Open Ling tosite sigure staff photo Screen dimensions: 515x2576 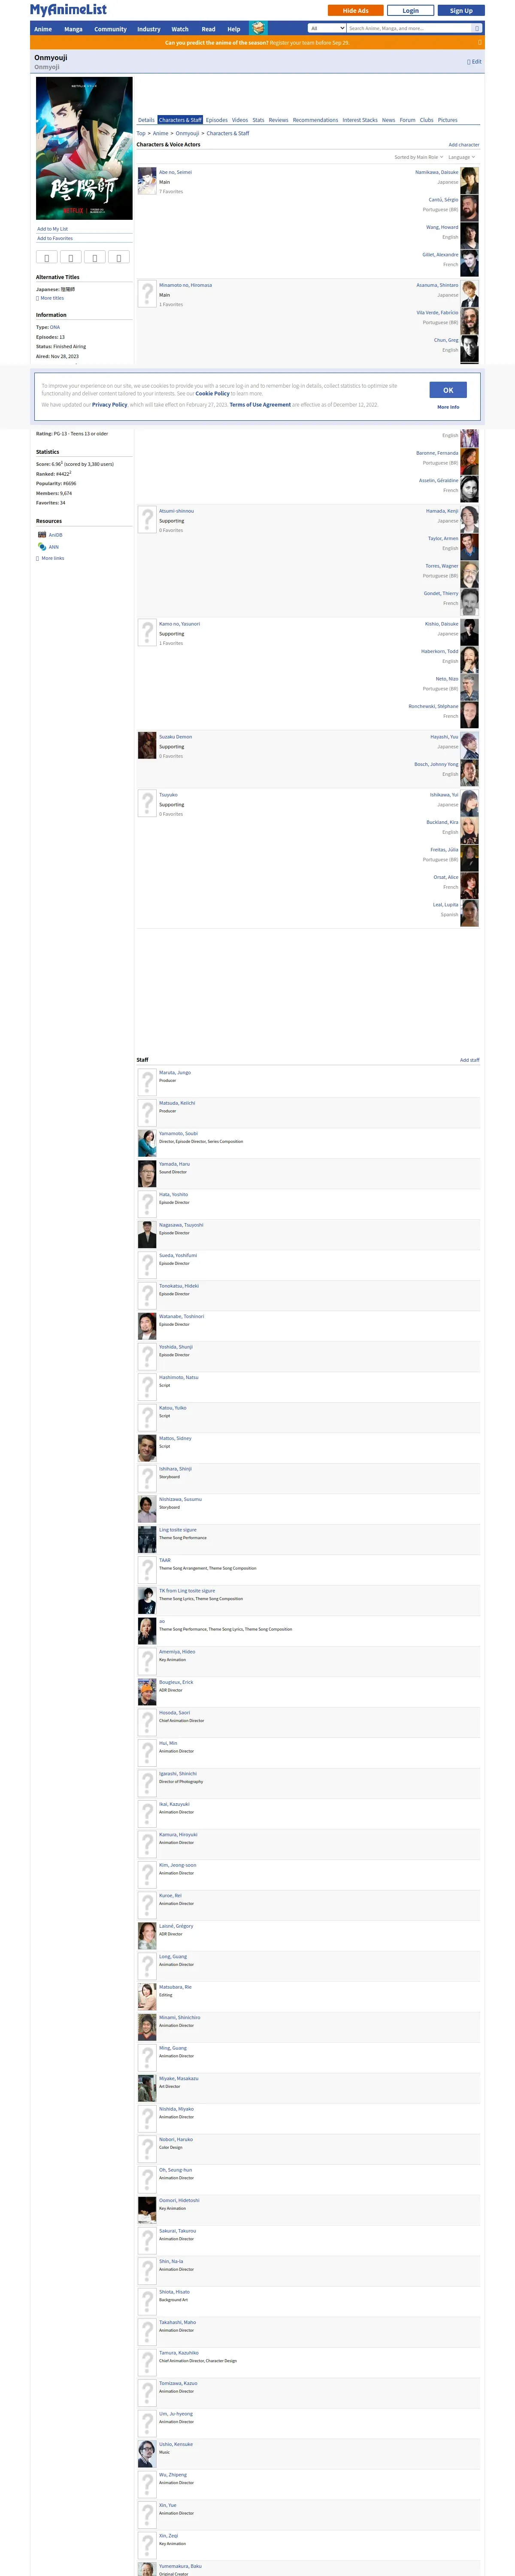147,1540
